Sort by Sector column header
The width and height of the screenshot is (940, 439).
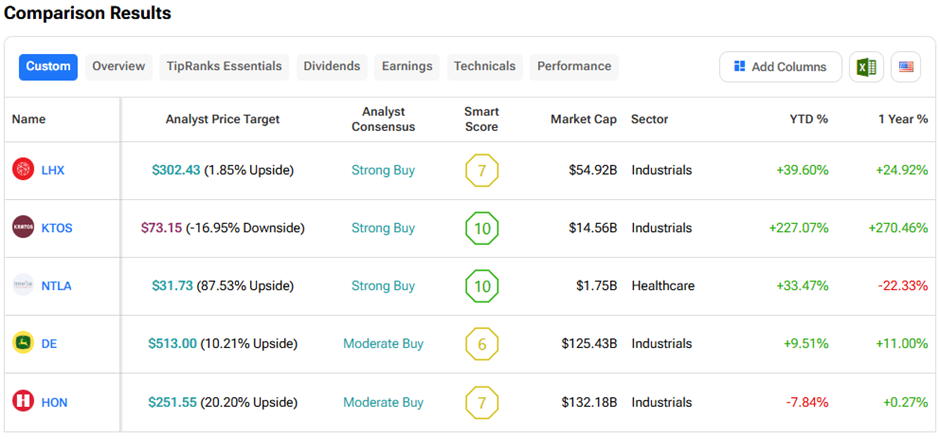click(650, 119)
